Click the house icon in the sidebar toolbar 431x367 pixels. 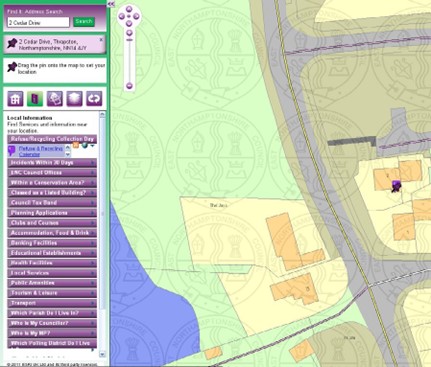pos(15,99)
